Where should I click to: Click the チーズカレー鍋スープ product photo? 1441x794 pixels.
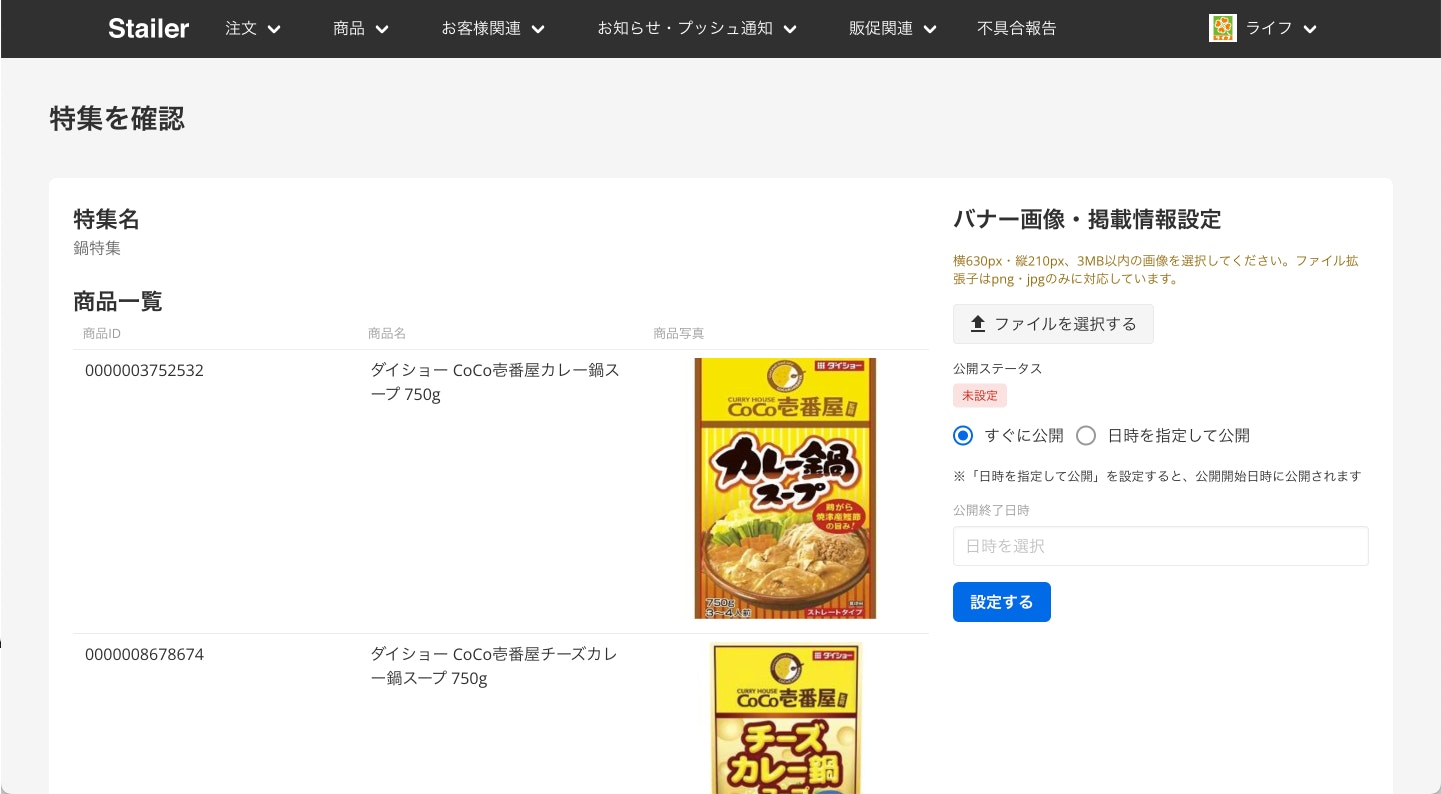click(x=785, y=717)
